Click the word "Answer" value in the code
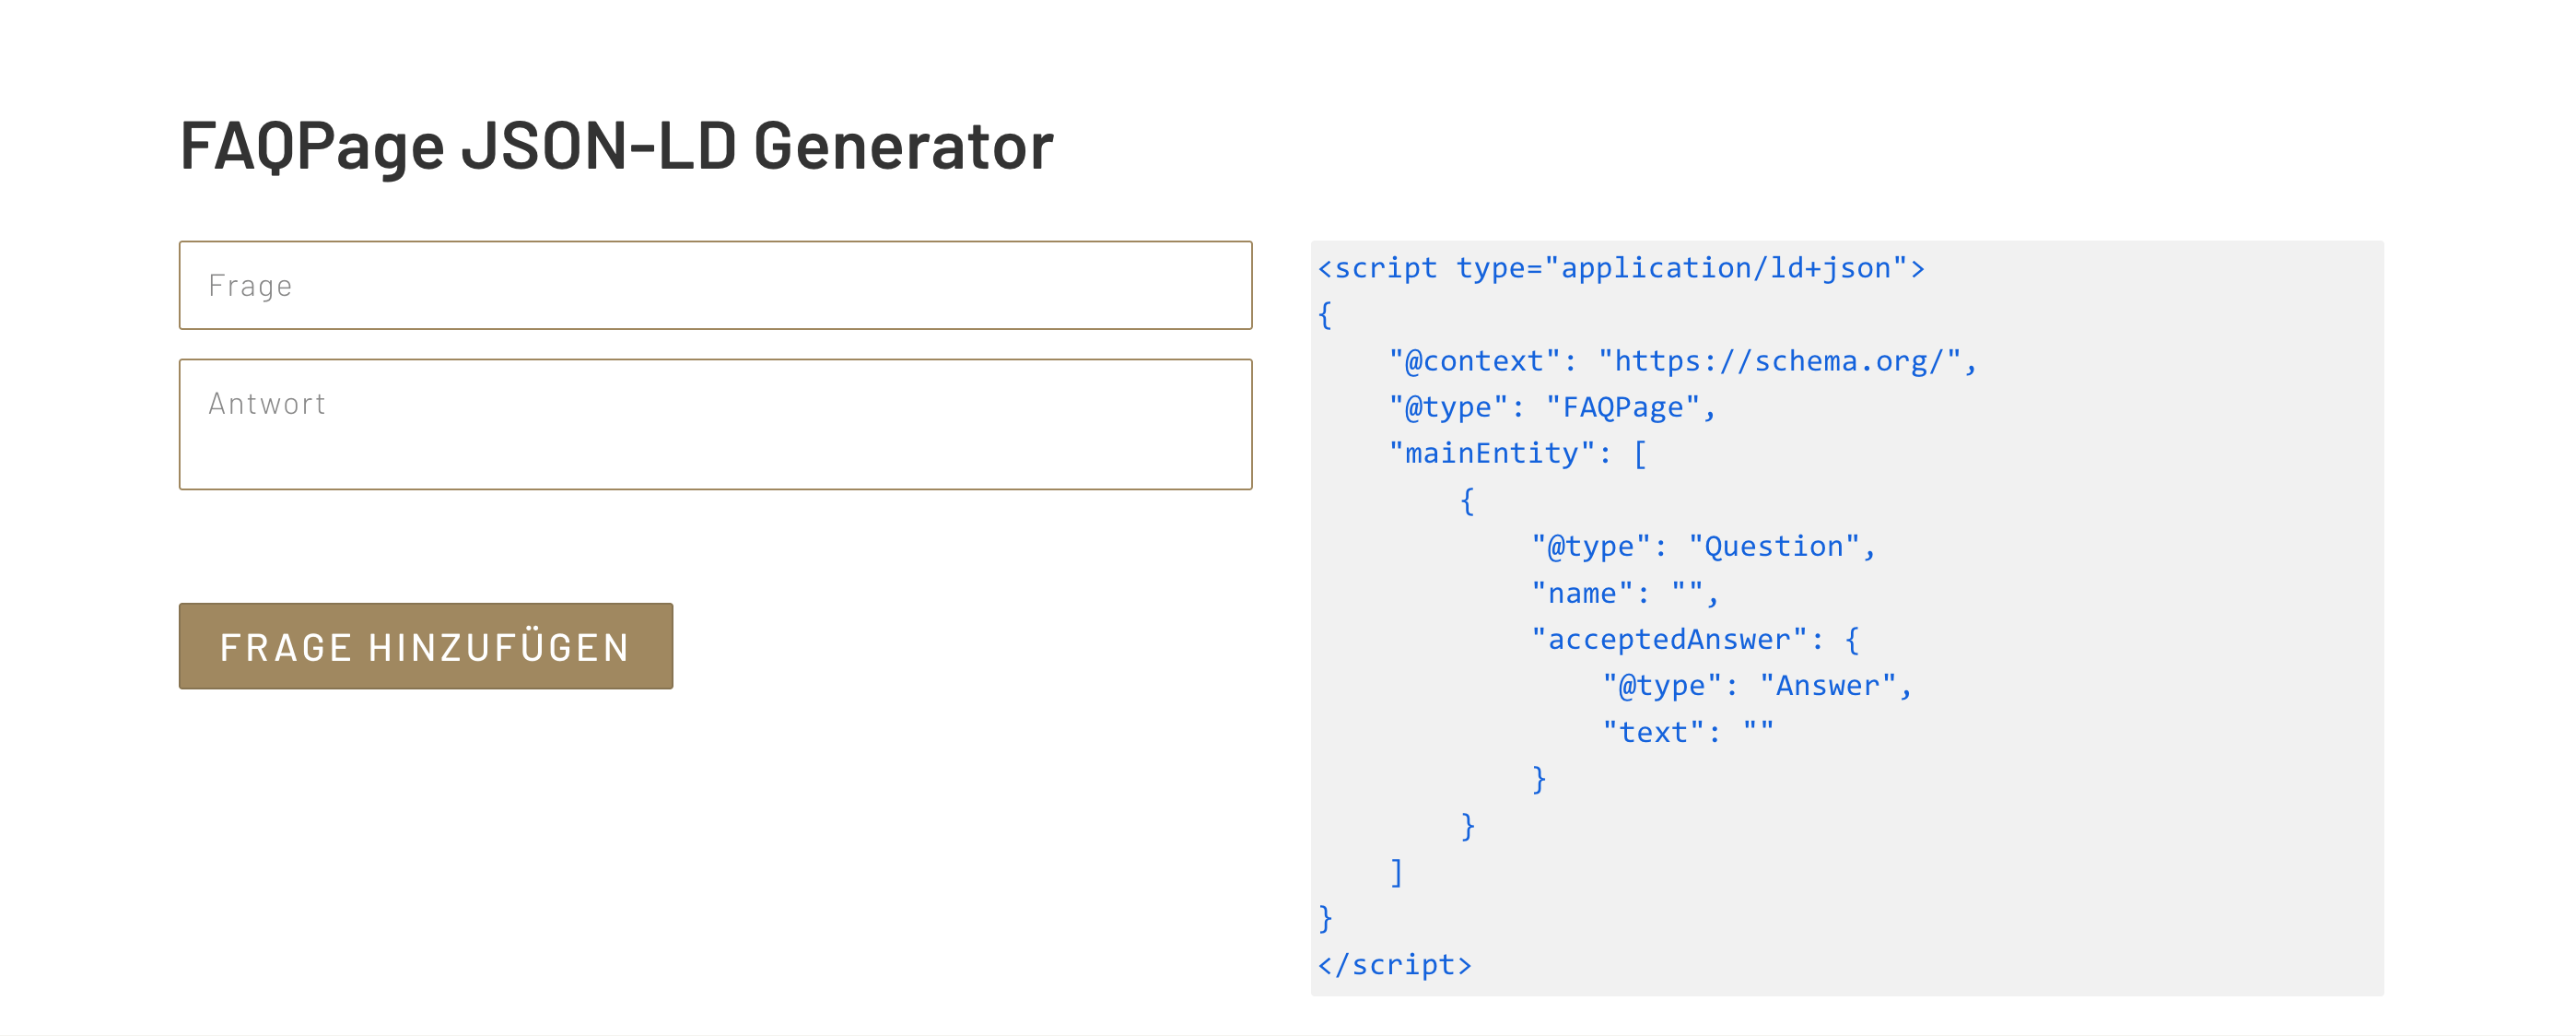Image resolution: width=2576 pixels, height=1036 pixels. point(1828,686)
